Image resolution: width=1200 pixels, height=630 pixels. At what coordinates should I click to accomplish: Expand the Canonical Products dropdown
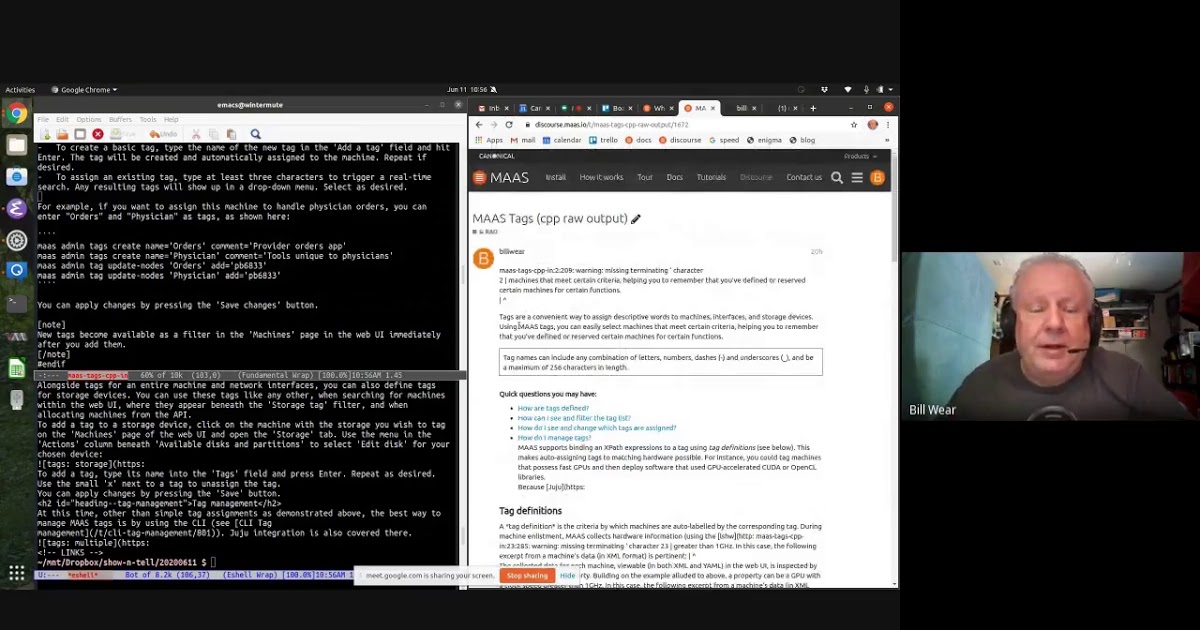click(x=859, y=156)
